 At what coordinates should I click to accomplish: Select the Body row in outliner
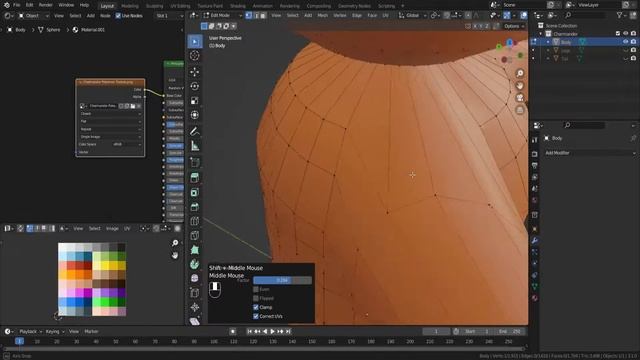[584, 42]
